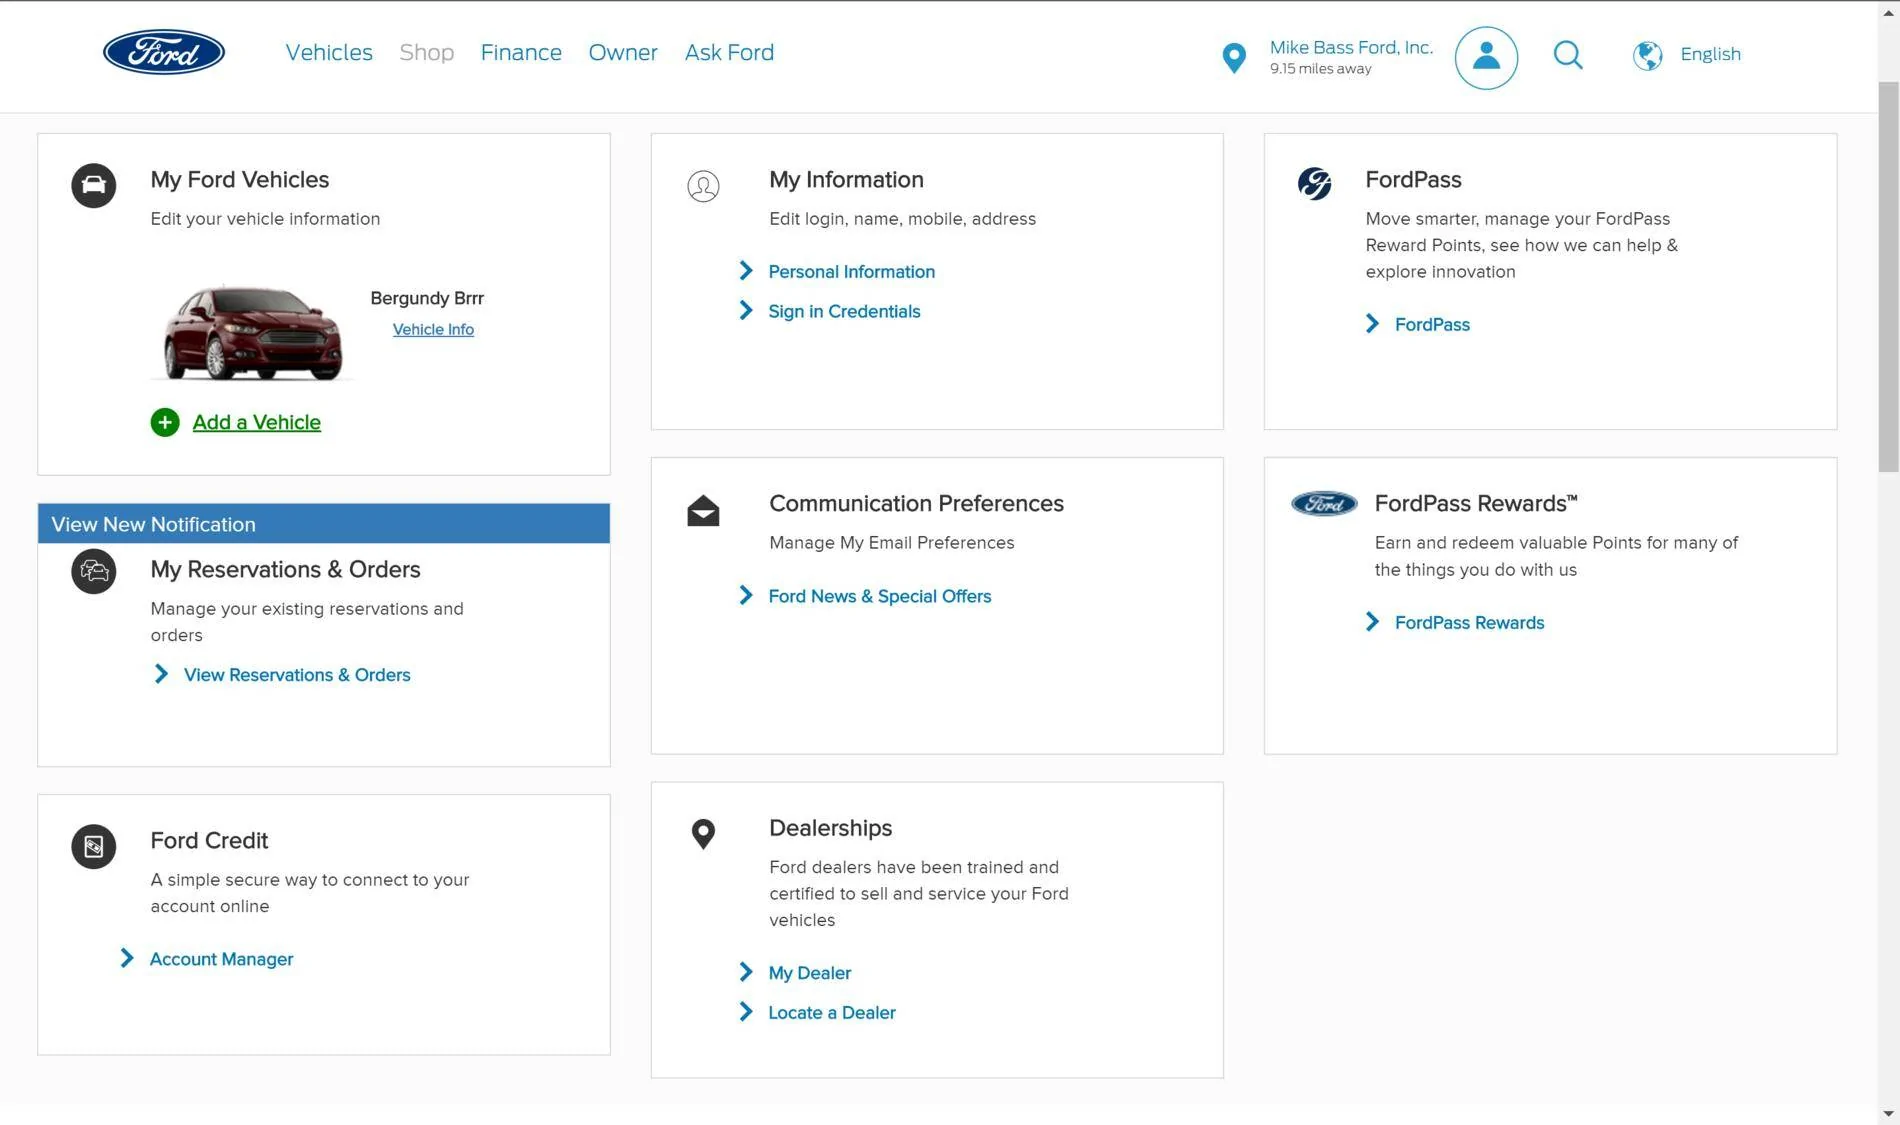Open the Owner menu
This screenshot has width=1900, height=1125.
pos(623,52)
